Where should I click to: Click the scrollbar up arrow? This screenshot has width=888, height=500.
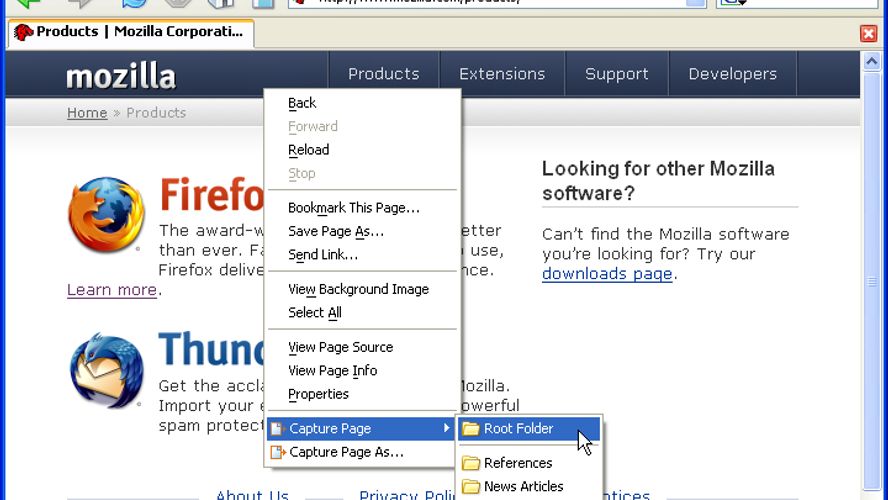pyautogui.click(x=872, y=61)
